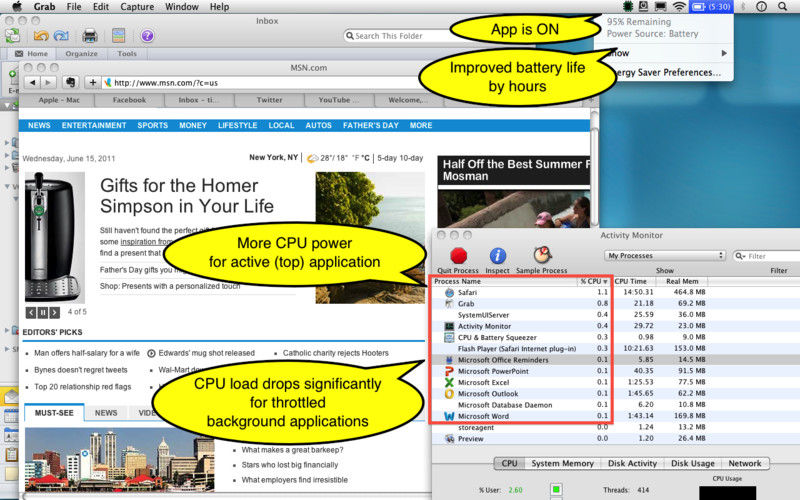
Task: Pause the MSN slideshow
Action: tap(42, 313)
